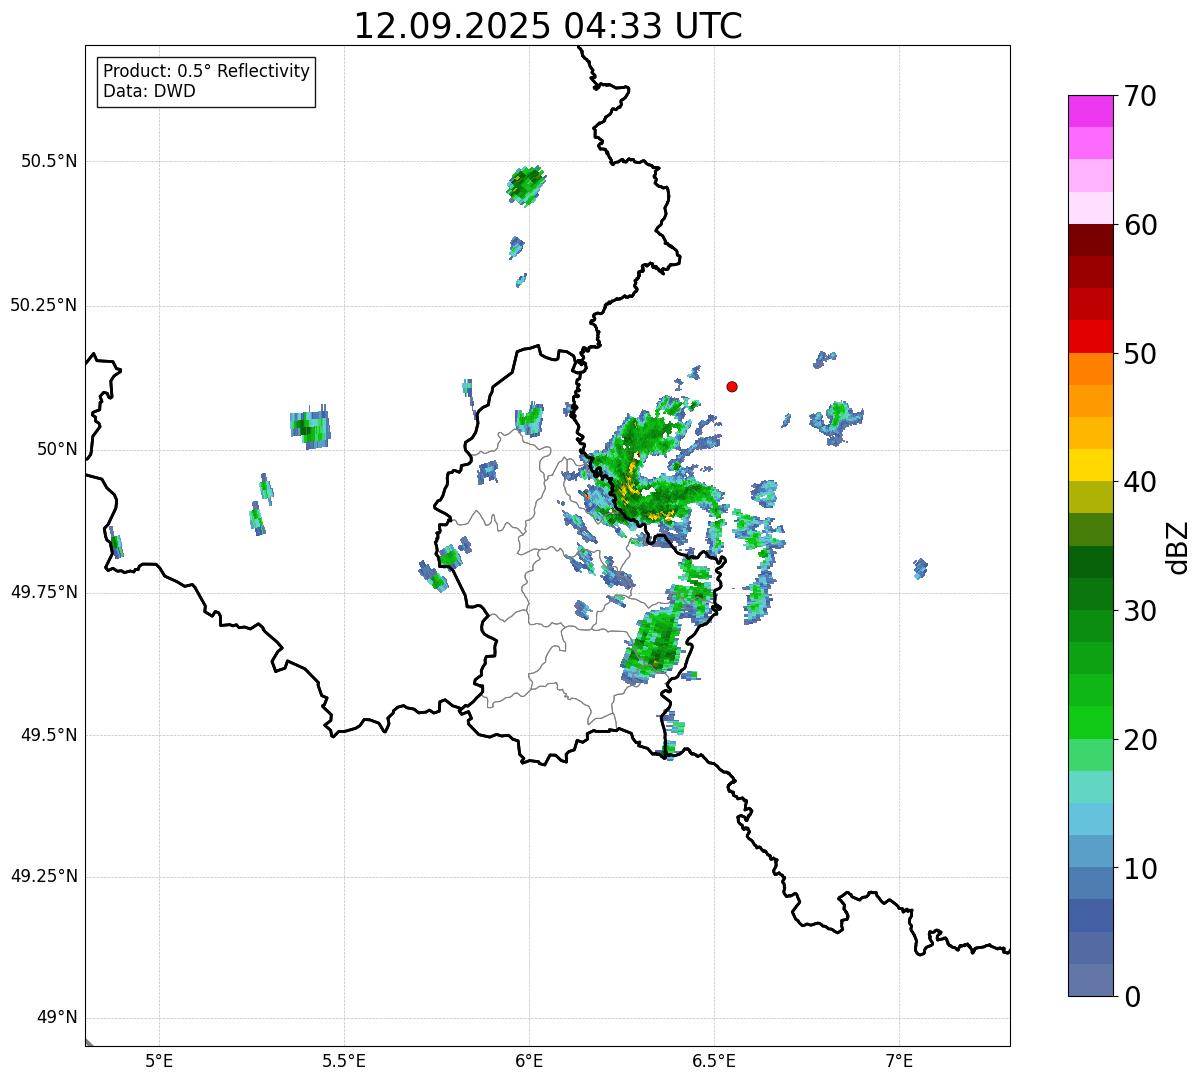
Task: Click the 50 tick on colorbar
Action: pos(1139,354)
